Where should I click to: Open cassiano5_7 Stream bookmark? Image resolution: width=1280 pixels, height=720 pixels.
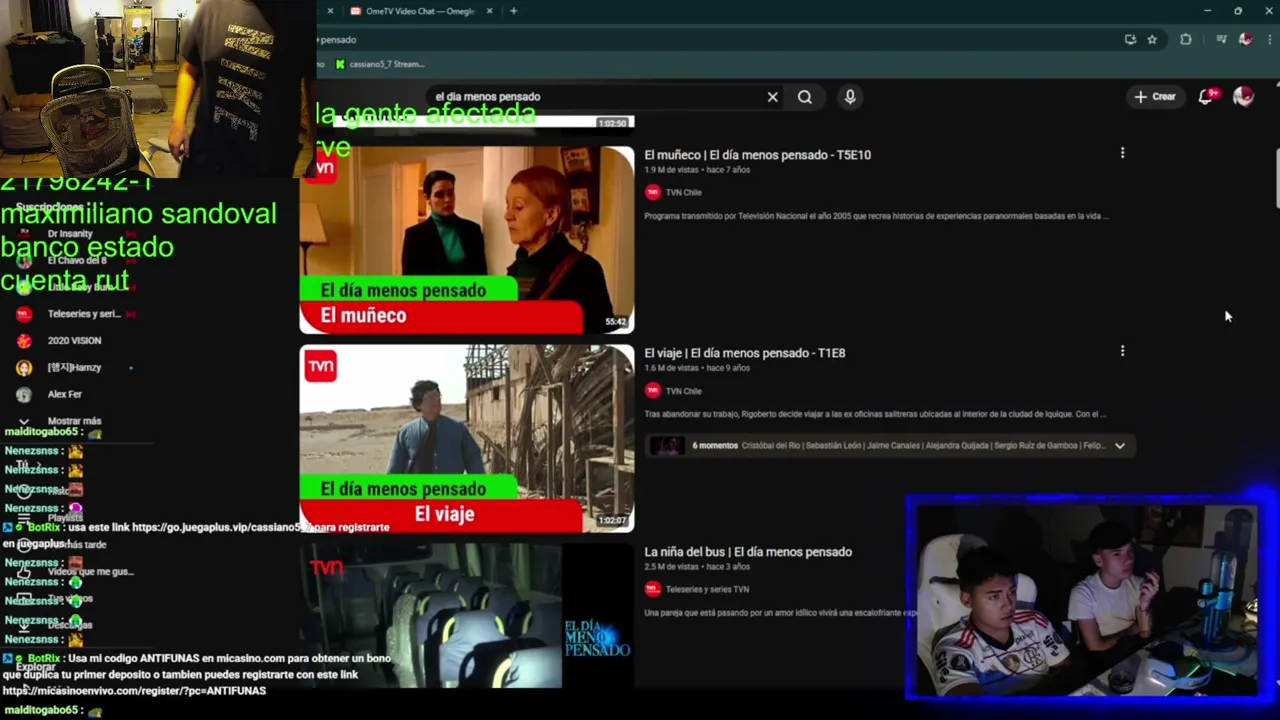tap(380, 64)
